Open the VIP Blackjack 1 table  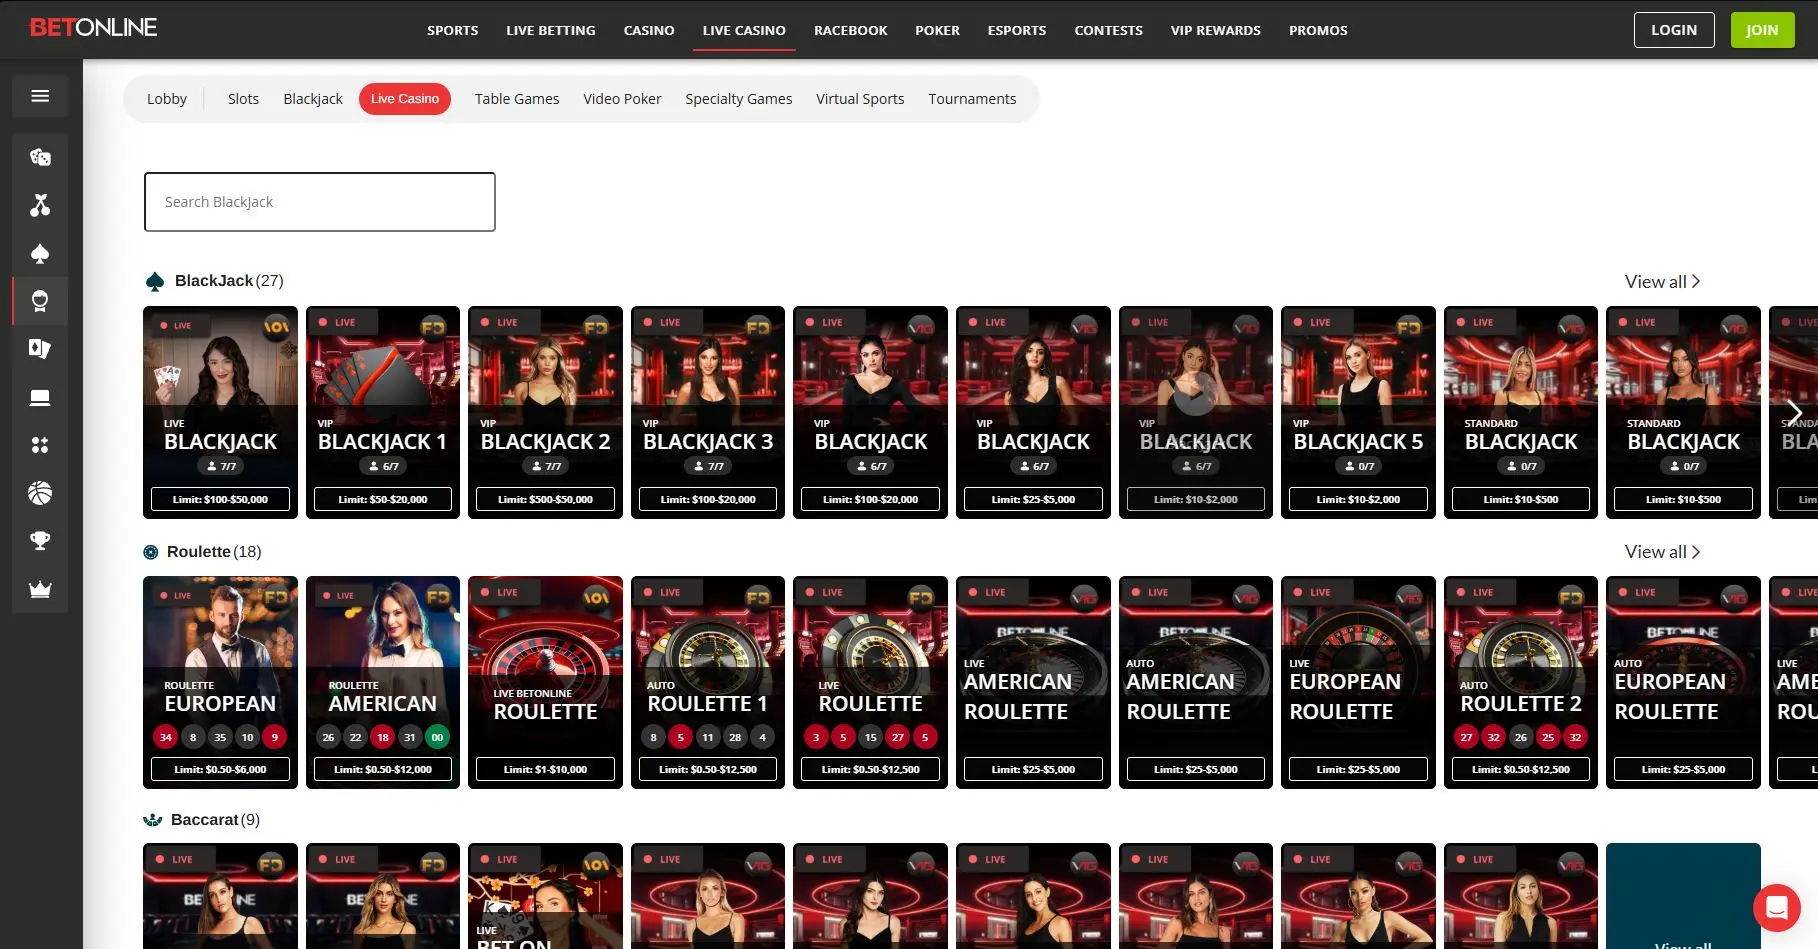(x=383, y=412)
